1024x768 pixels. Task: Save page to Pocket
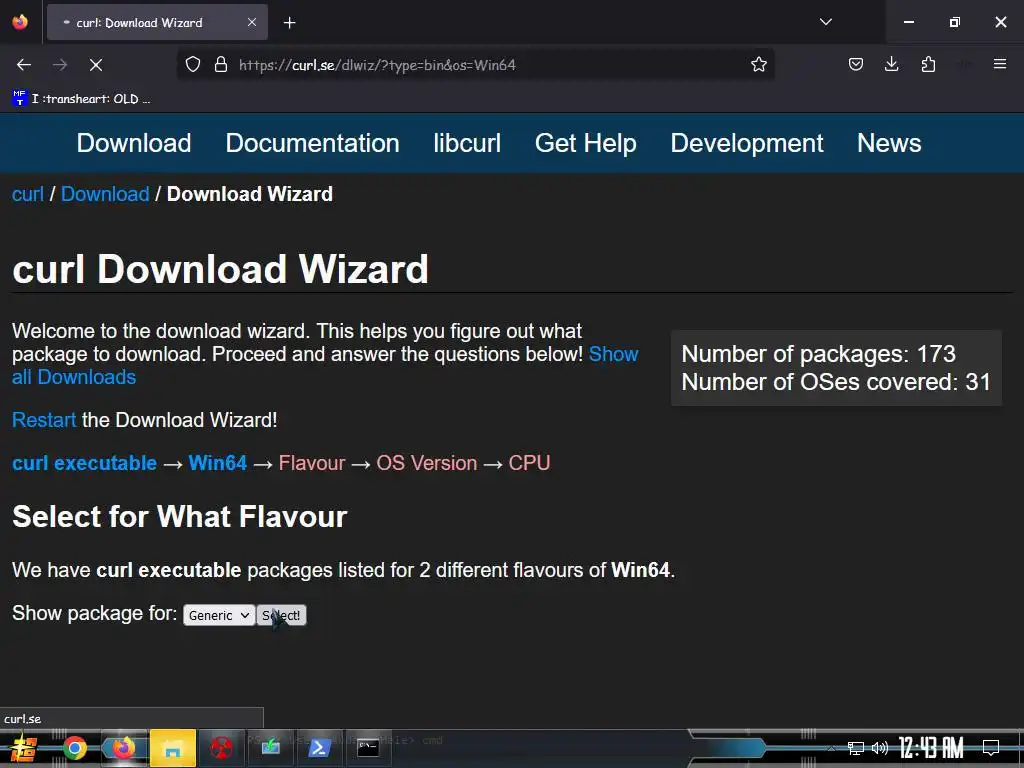point(856,65)
